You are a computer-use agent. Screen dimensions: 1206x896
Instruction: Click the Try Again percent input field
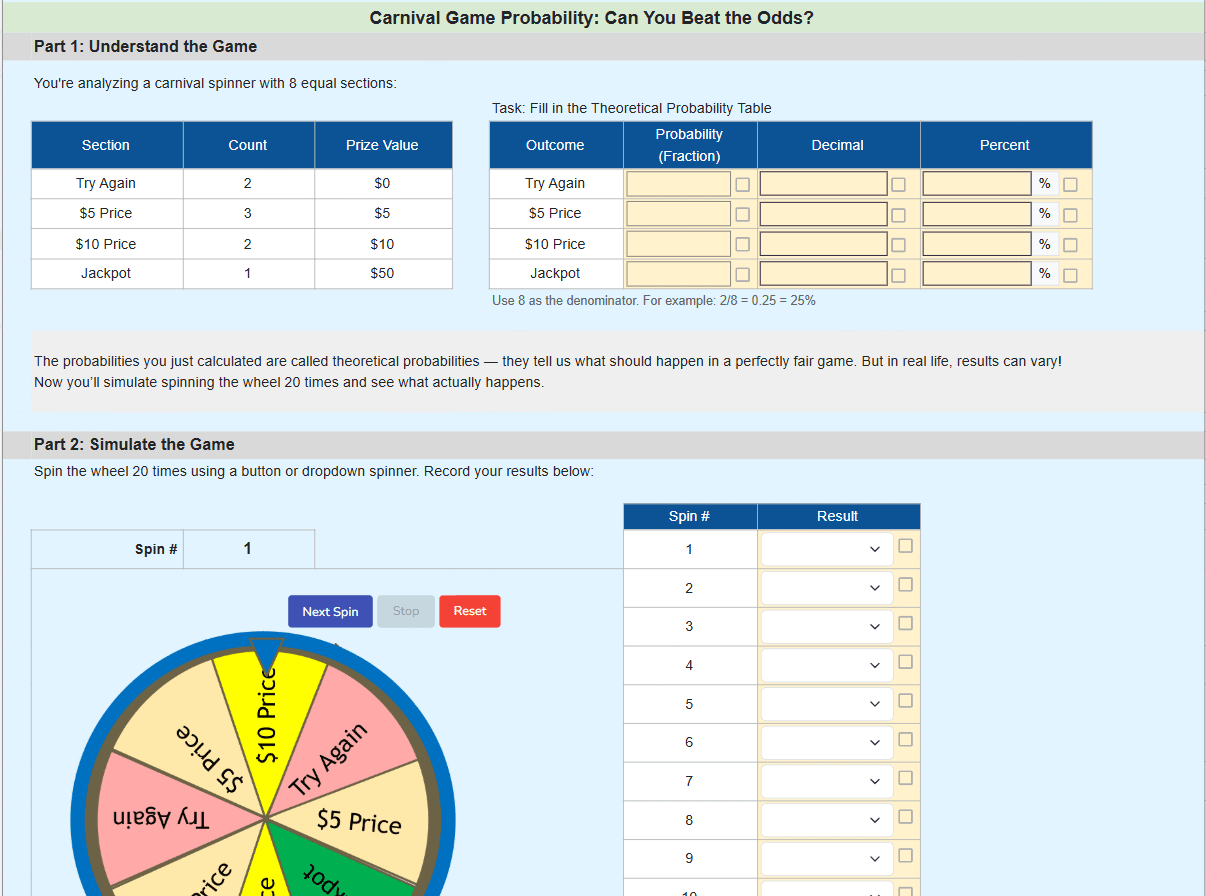click(x=977, y=184)
